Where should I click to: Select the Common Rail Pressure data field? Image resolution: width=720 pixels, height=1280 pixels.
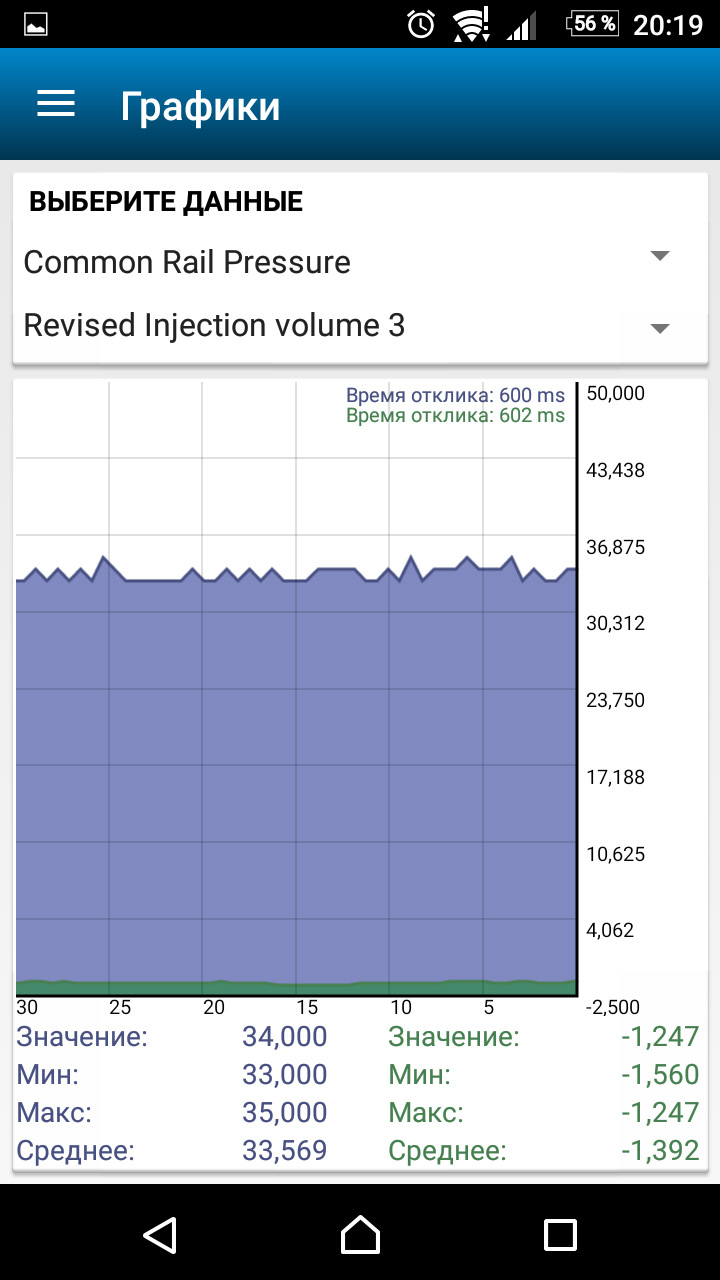pyautogui.click(x=187, y=262)
